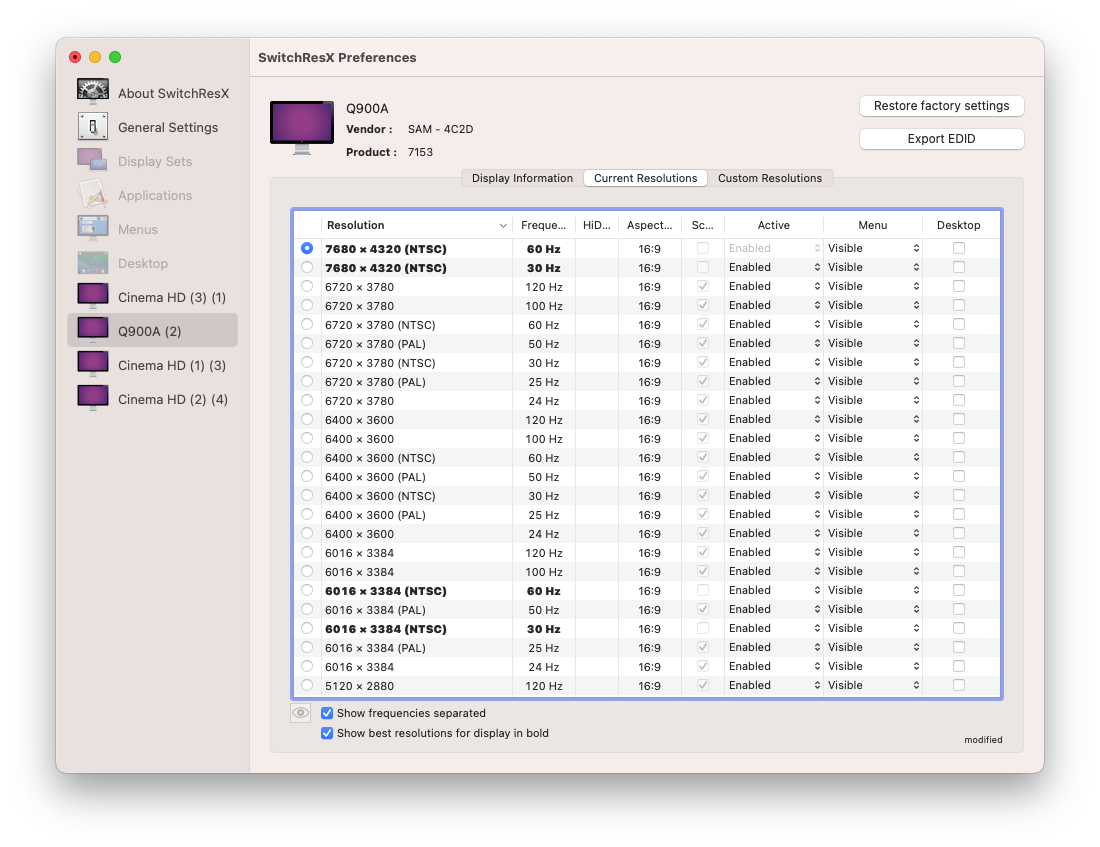Select radio for 5120 × 2880 120 Hz

pos(307,686)
